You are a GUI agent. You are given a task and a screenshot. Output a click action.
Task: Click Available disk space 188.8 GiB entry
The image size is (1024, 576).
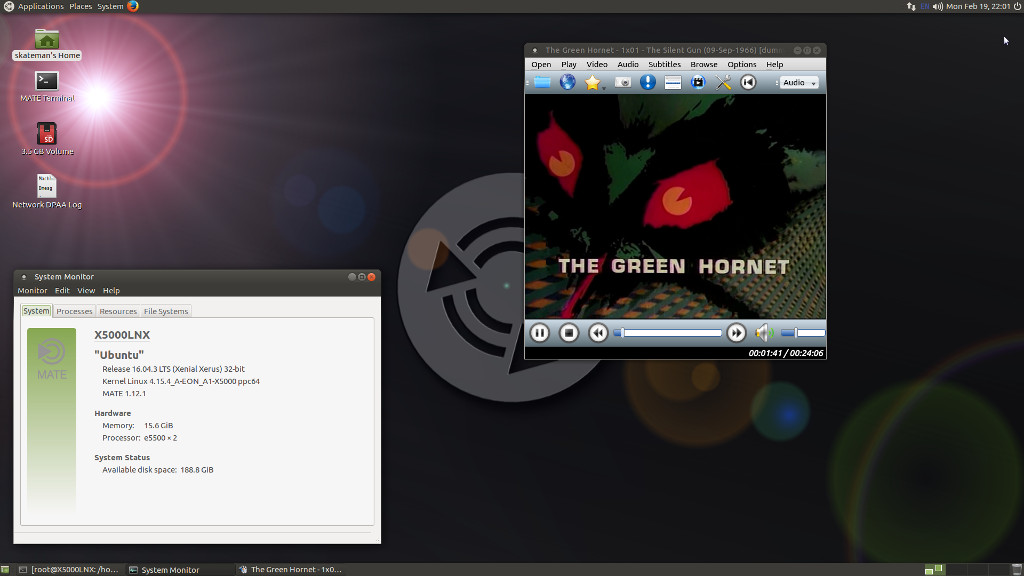(157, 470)
